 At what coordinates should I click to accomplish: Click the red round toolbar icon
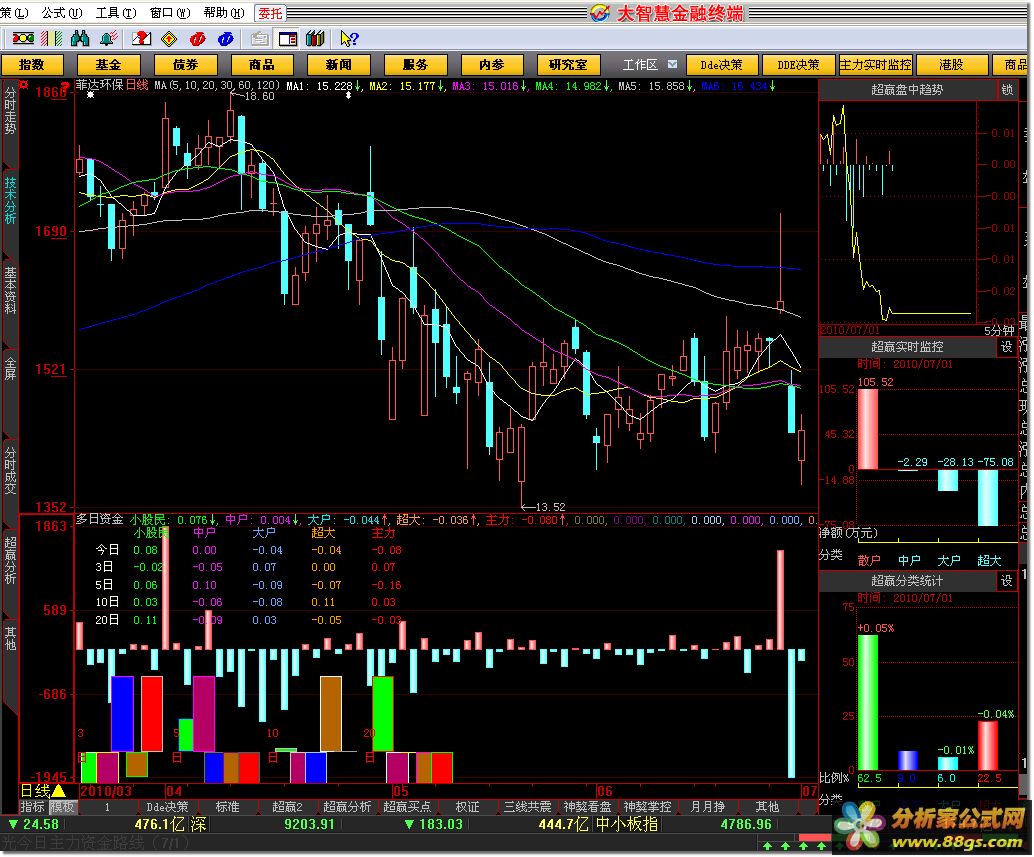(x=198, y=39)
